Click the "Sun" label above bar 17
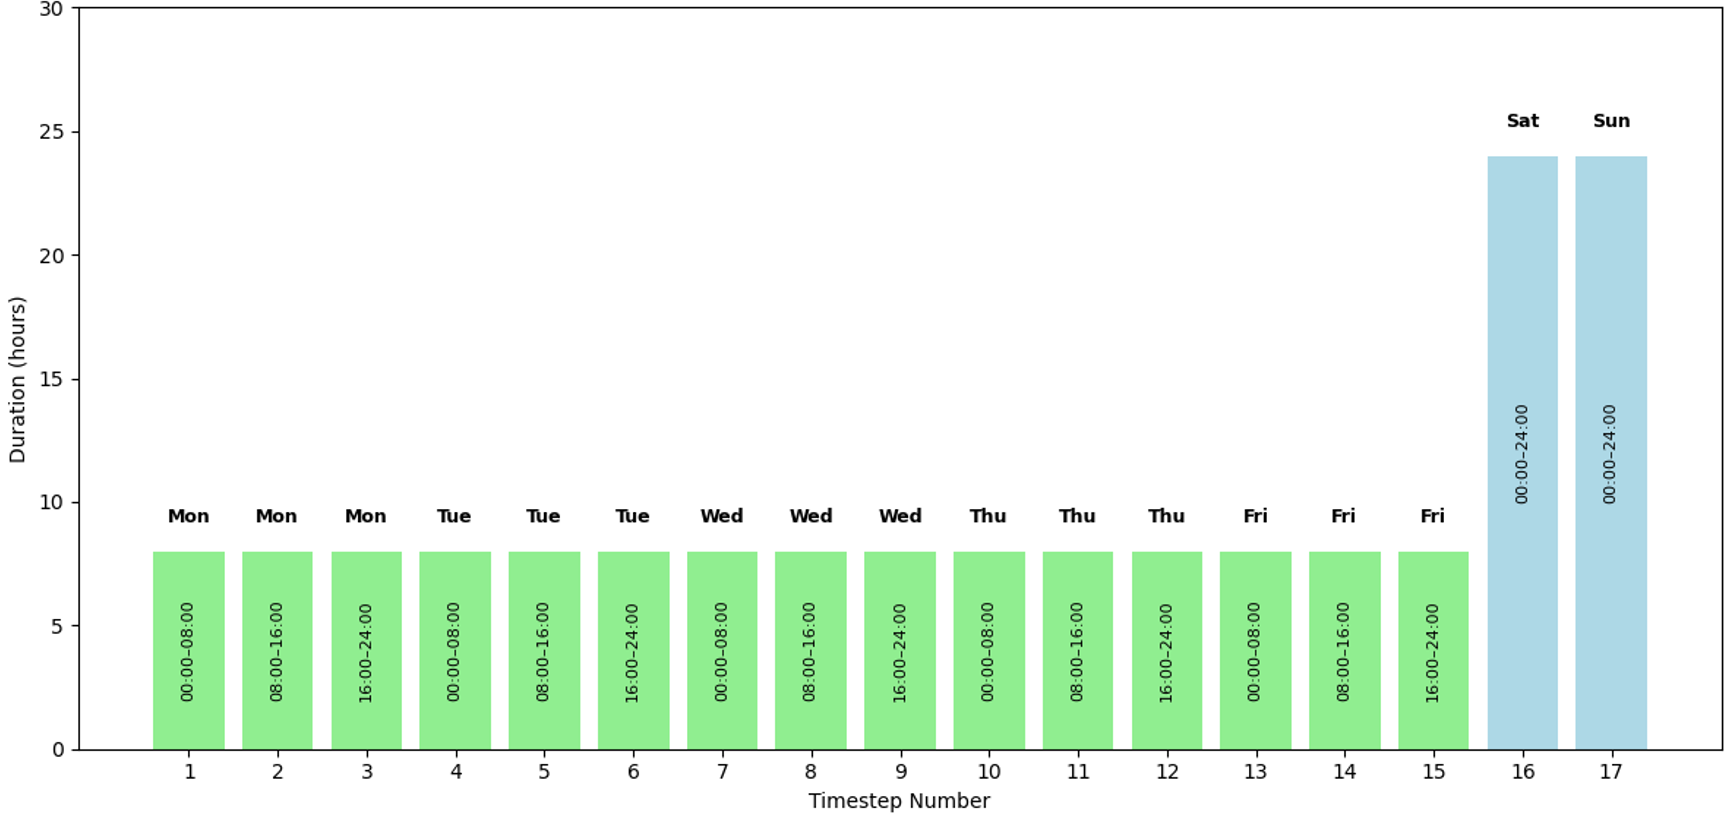1727x820 pixels. tap(1611, 121)
